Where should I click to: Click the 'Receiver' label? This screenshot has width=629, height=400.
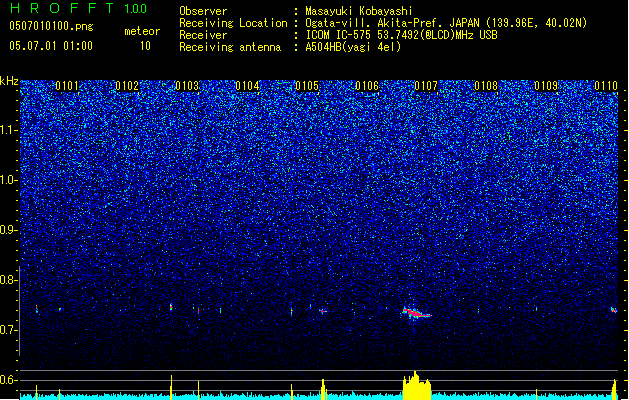click(203, 35)
